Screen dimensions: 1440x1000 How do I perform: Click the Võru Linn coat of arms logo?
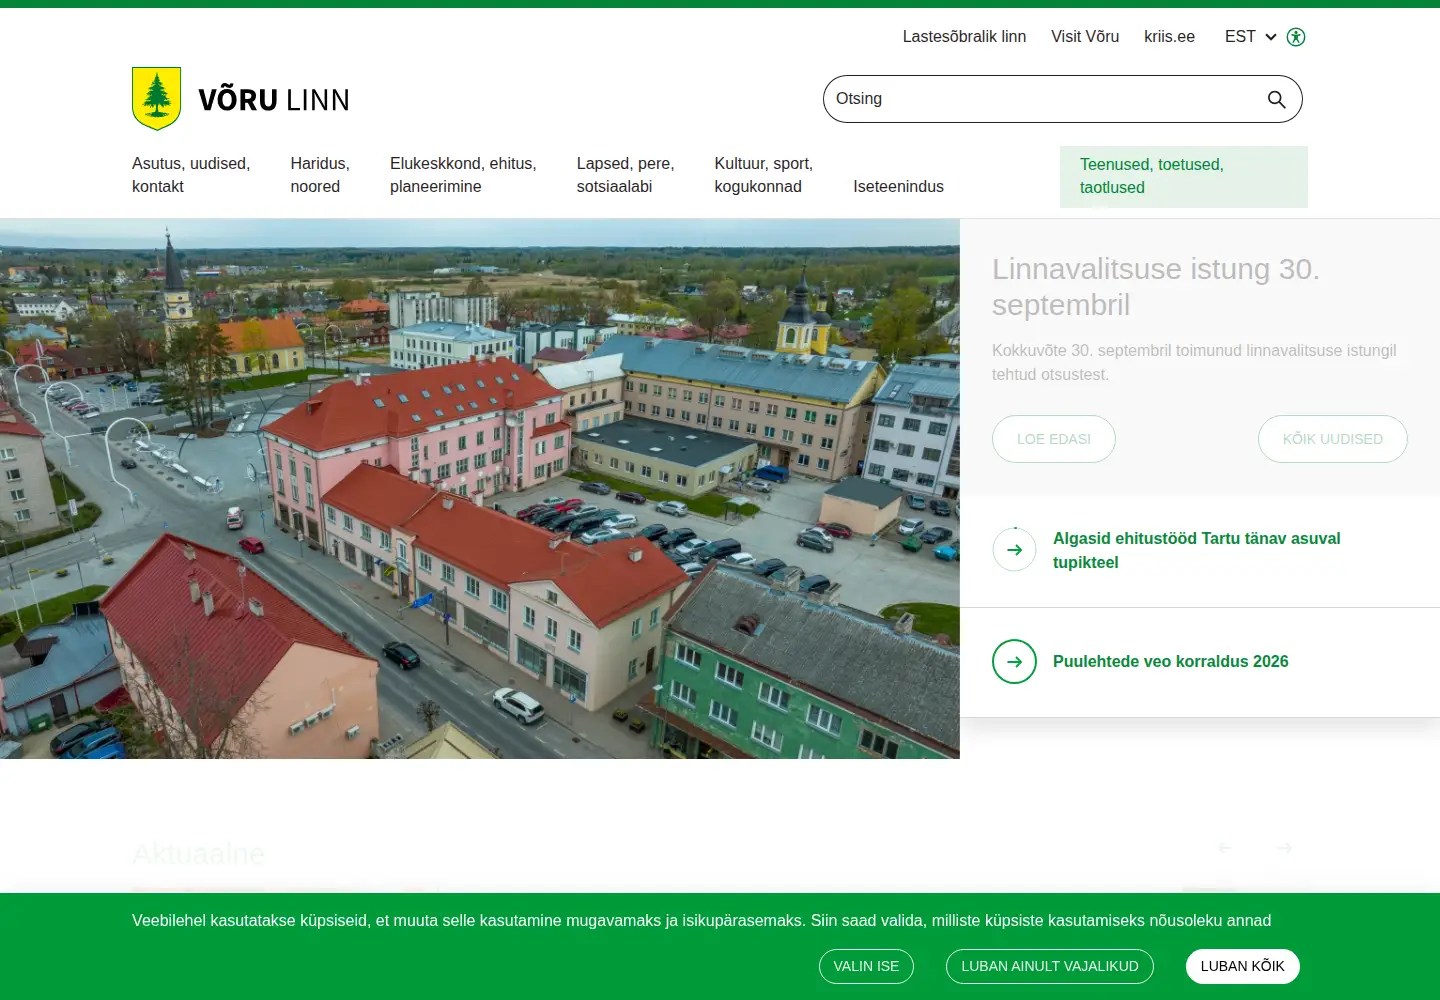[156, 98]
